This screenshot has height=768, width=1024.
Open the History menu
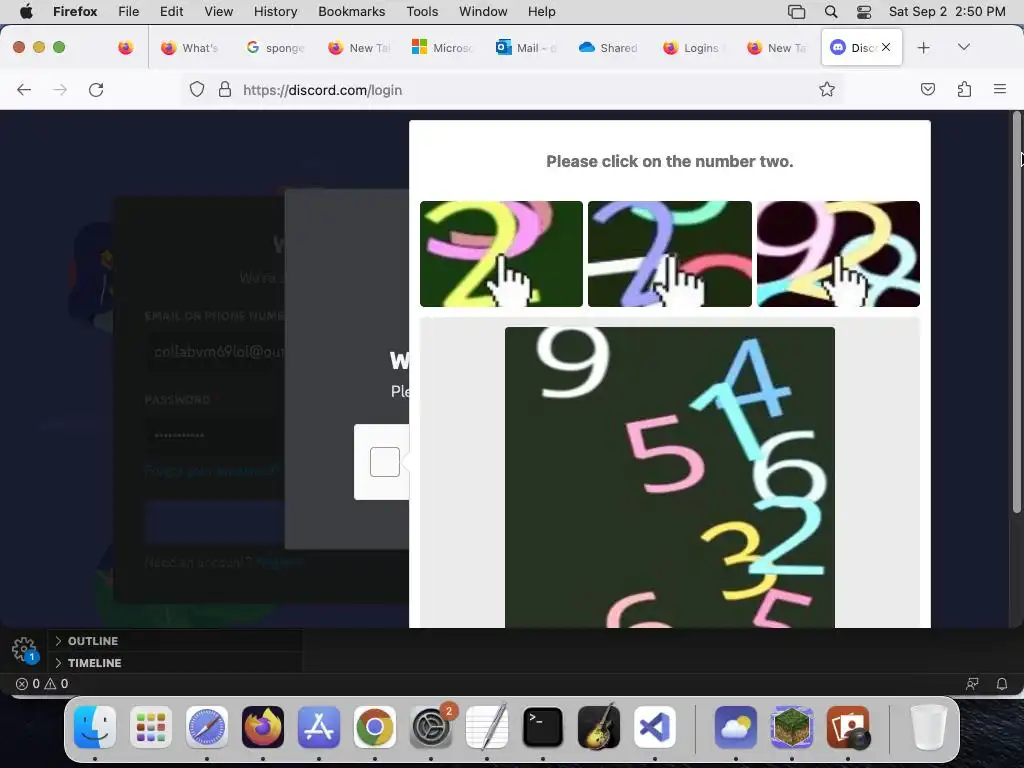tap(275, 11)
